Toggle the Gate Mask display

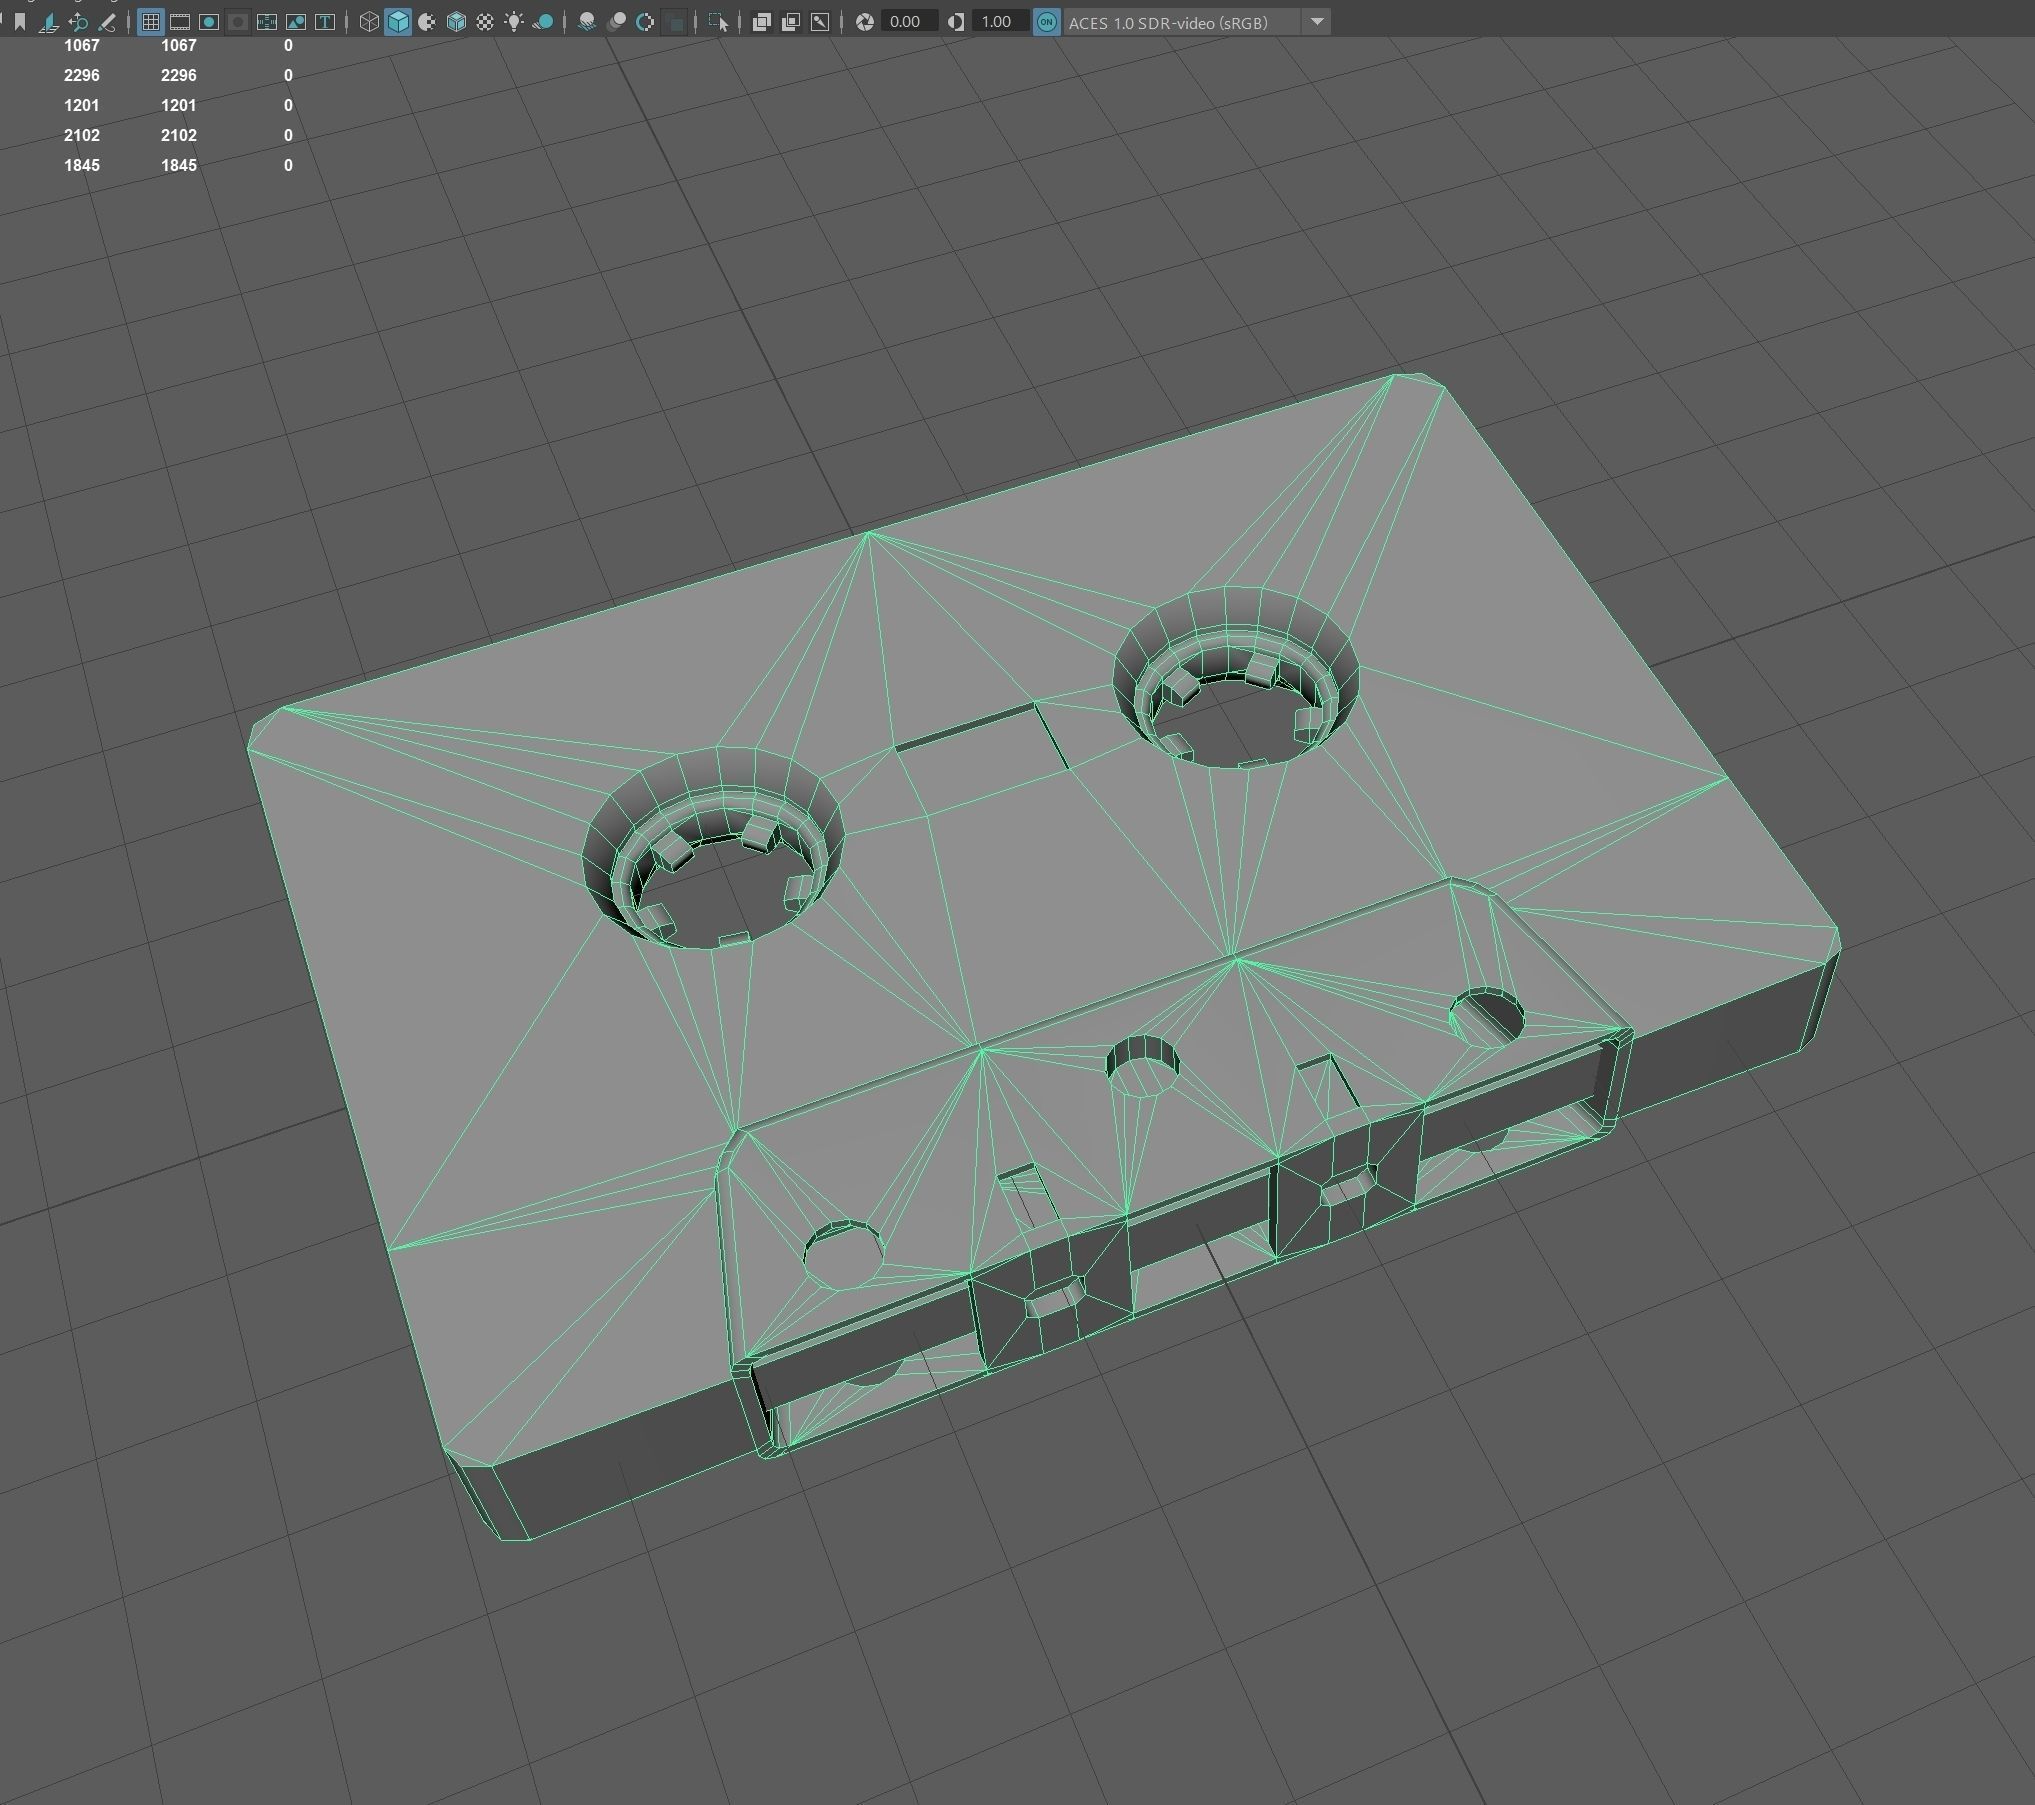(x=238, y=21)
